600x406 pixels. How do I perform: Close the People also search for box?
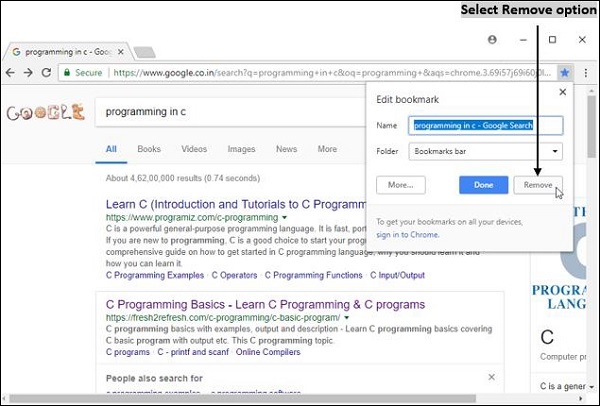point(491,377)
